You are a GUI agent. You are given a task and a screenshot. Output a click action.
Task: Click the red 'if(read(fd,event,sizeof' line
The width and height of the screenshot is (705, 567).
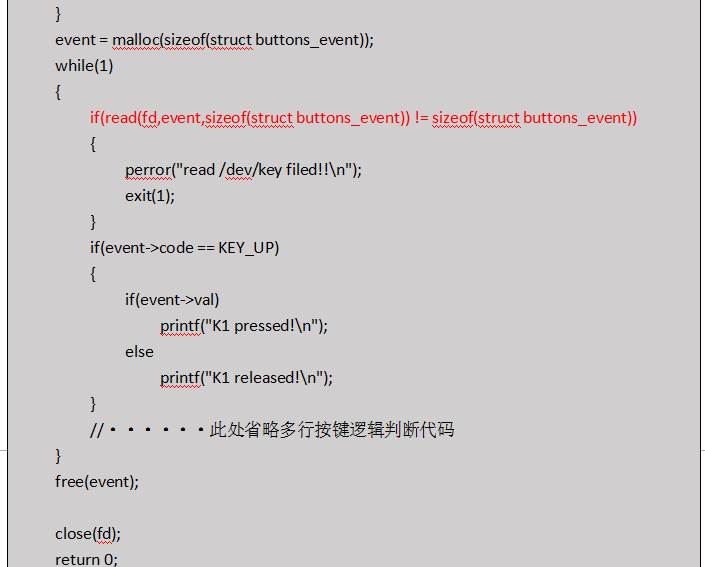click(x=363, y=118)
